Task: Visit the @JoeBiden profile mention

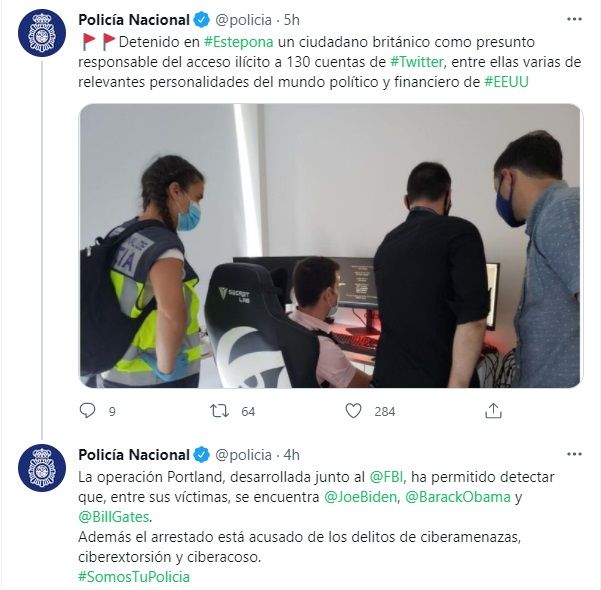Action: (x=360, y=497)
